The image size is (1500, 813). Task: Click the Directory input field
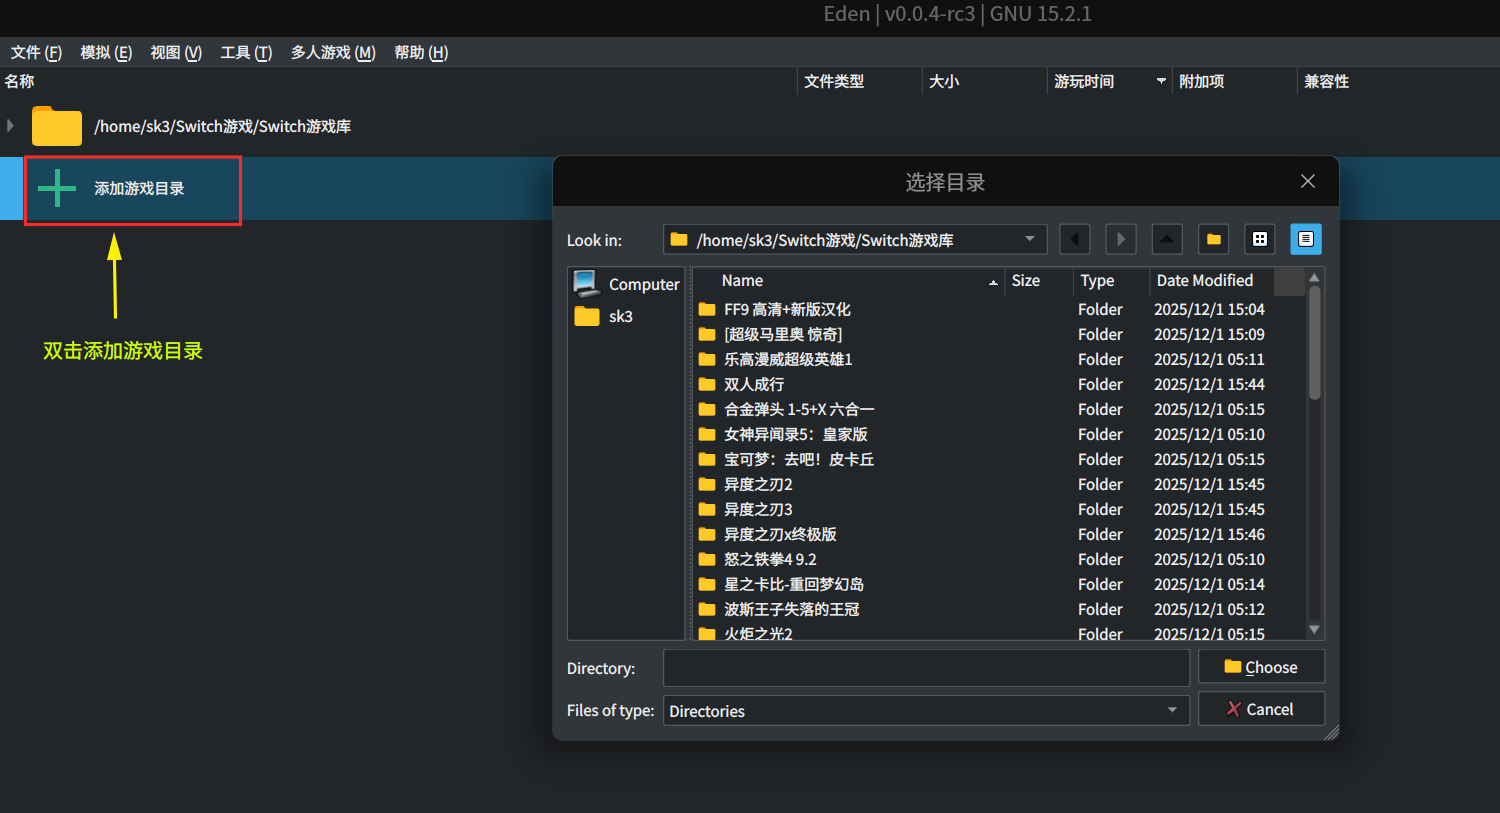pyautogui.click(x=926, y=668)
